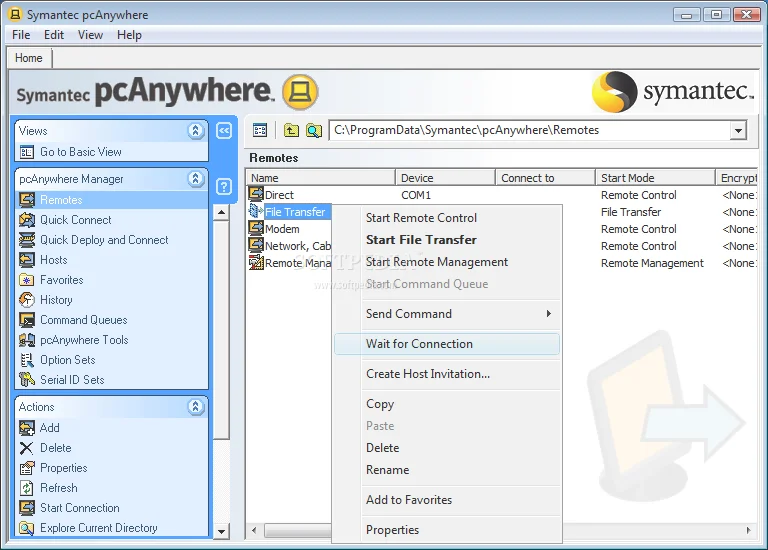Screen dimensions: 768x550
Task: Click the blue help question mark icon
Action: tap(224, 186)
